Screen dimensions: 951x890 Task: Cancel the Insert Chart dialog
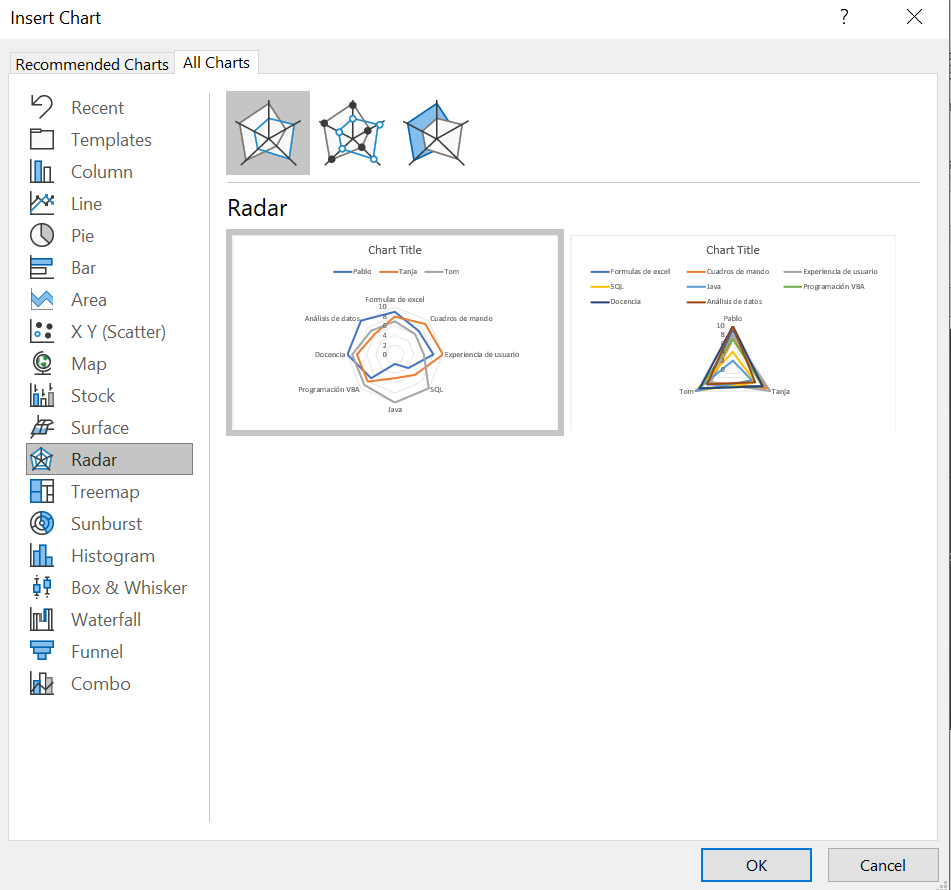click(882, 865)
